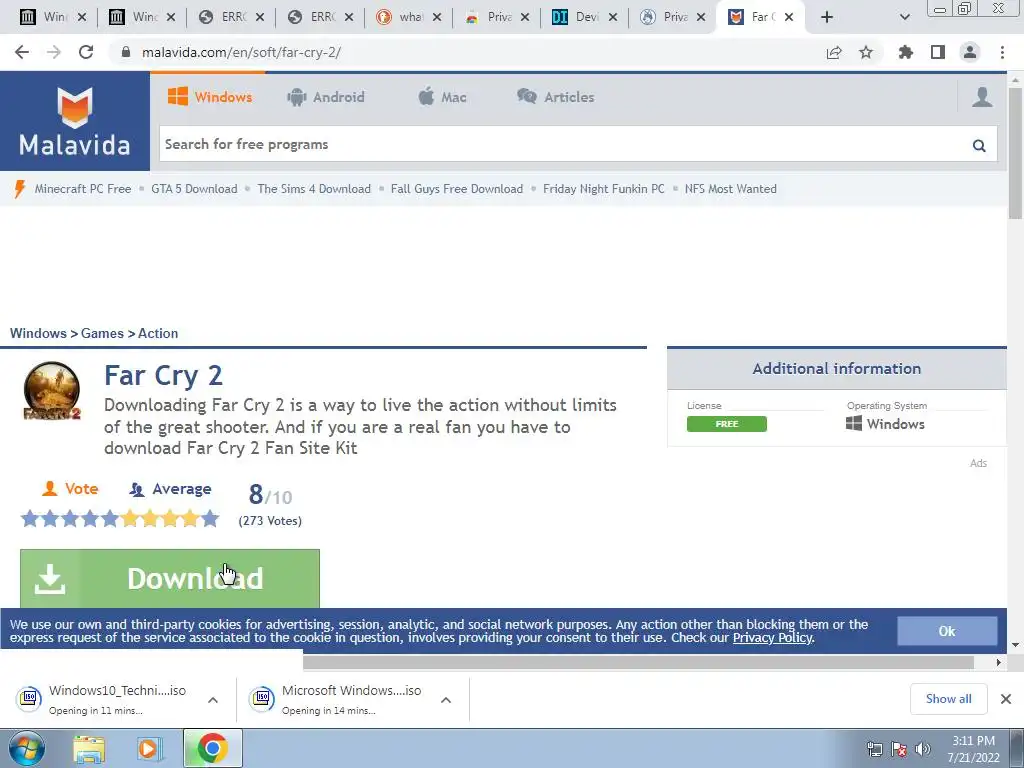Go back using the browser back arrow
Image resolution: width=1024 pixels, height=768 pixels.
tap(22, 52)
